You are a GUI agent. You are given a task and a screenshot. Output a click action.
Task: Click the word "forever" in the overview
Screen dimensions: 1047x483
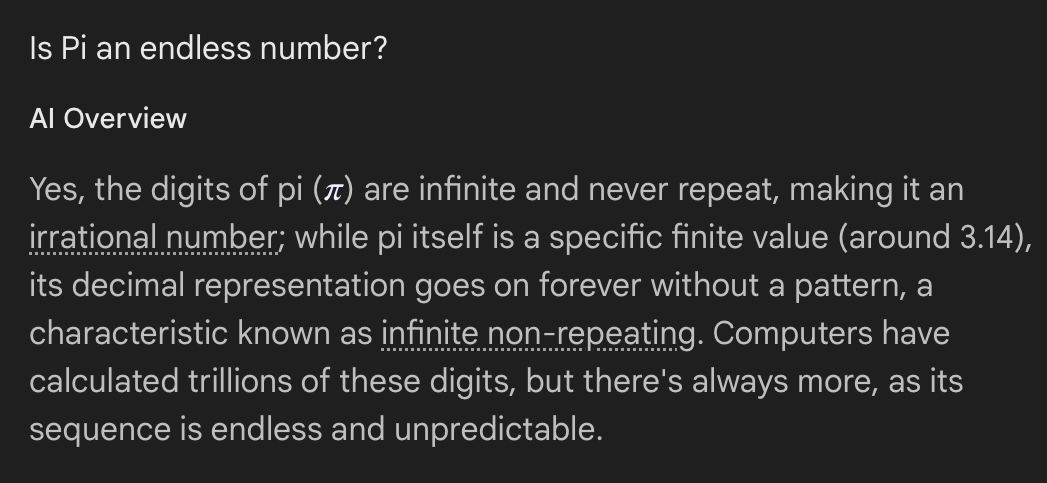[x=590, y=286]
